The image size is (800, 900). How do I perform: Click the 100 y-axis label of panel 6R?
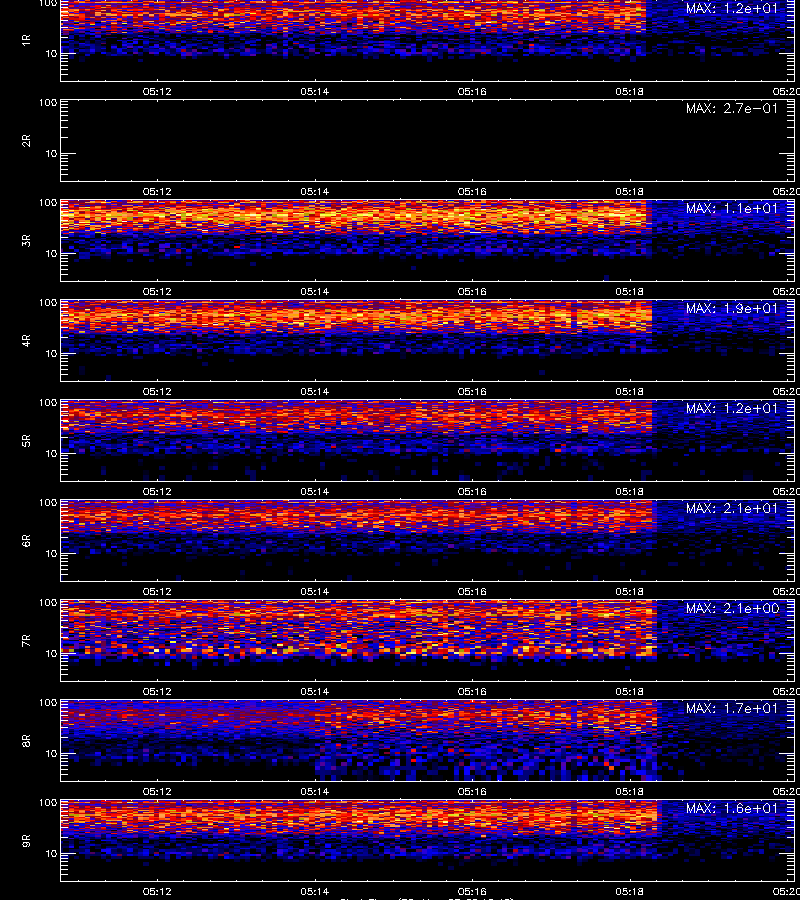pyautogui.click(x=48, y=503)
